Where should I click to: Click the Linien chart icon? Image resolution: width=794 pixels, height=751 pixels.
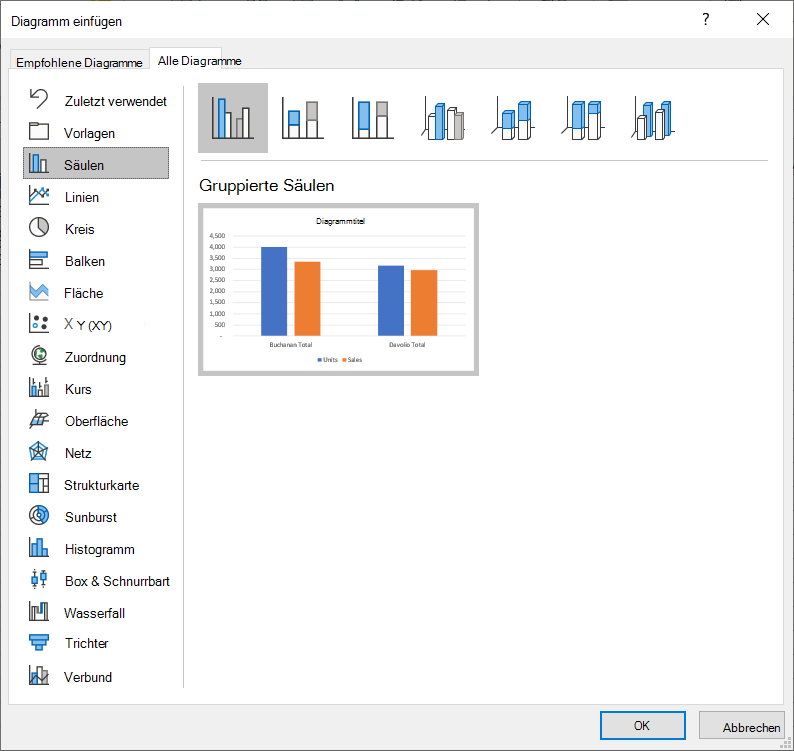tap(39, 195)
